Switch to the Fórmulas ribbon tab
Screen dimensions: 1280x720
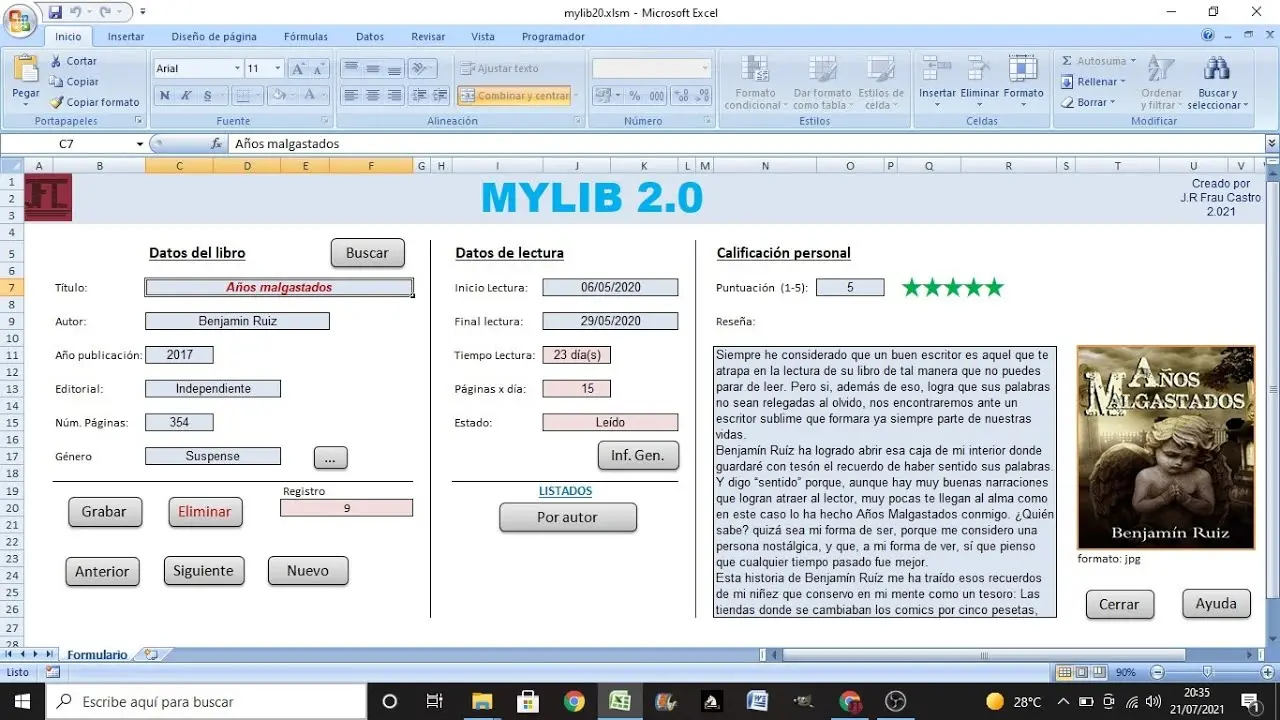305,37
